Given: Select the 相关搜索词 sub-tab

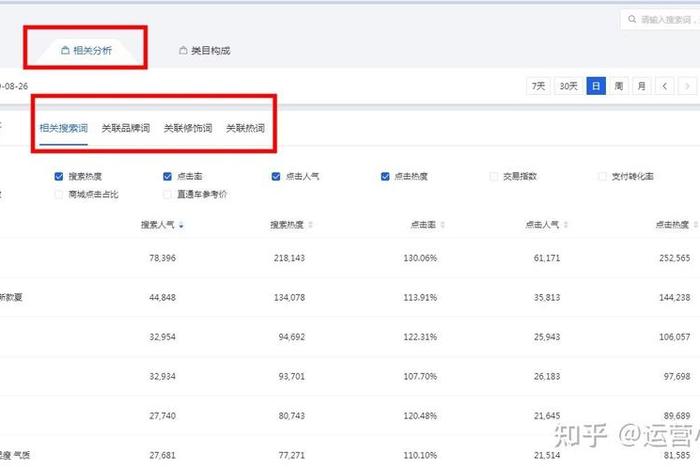Looking at the screenshot, I should tap(63, 128).
